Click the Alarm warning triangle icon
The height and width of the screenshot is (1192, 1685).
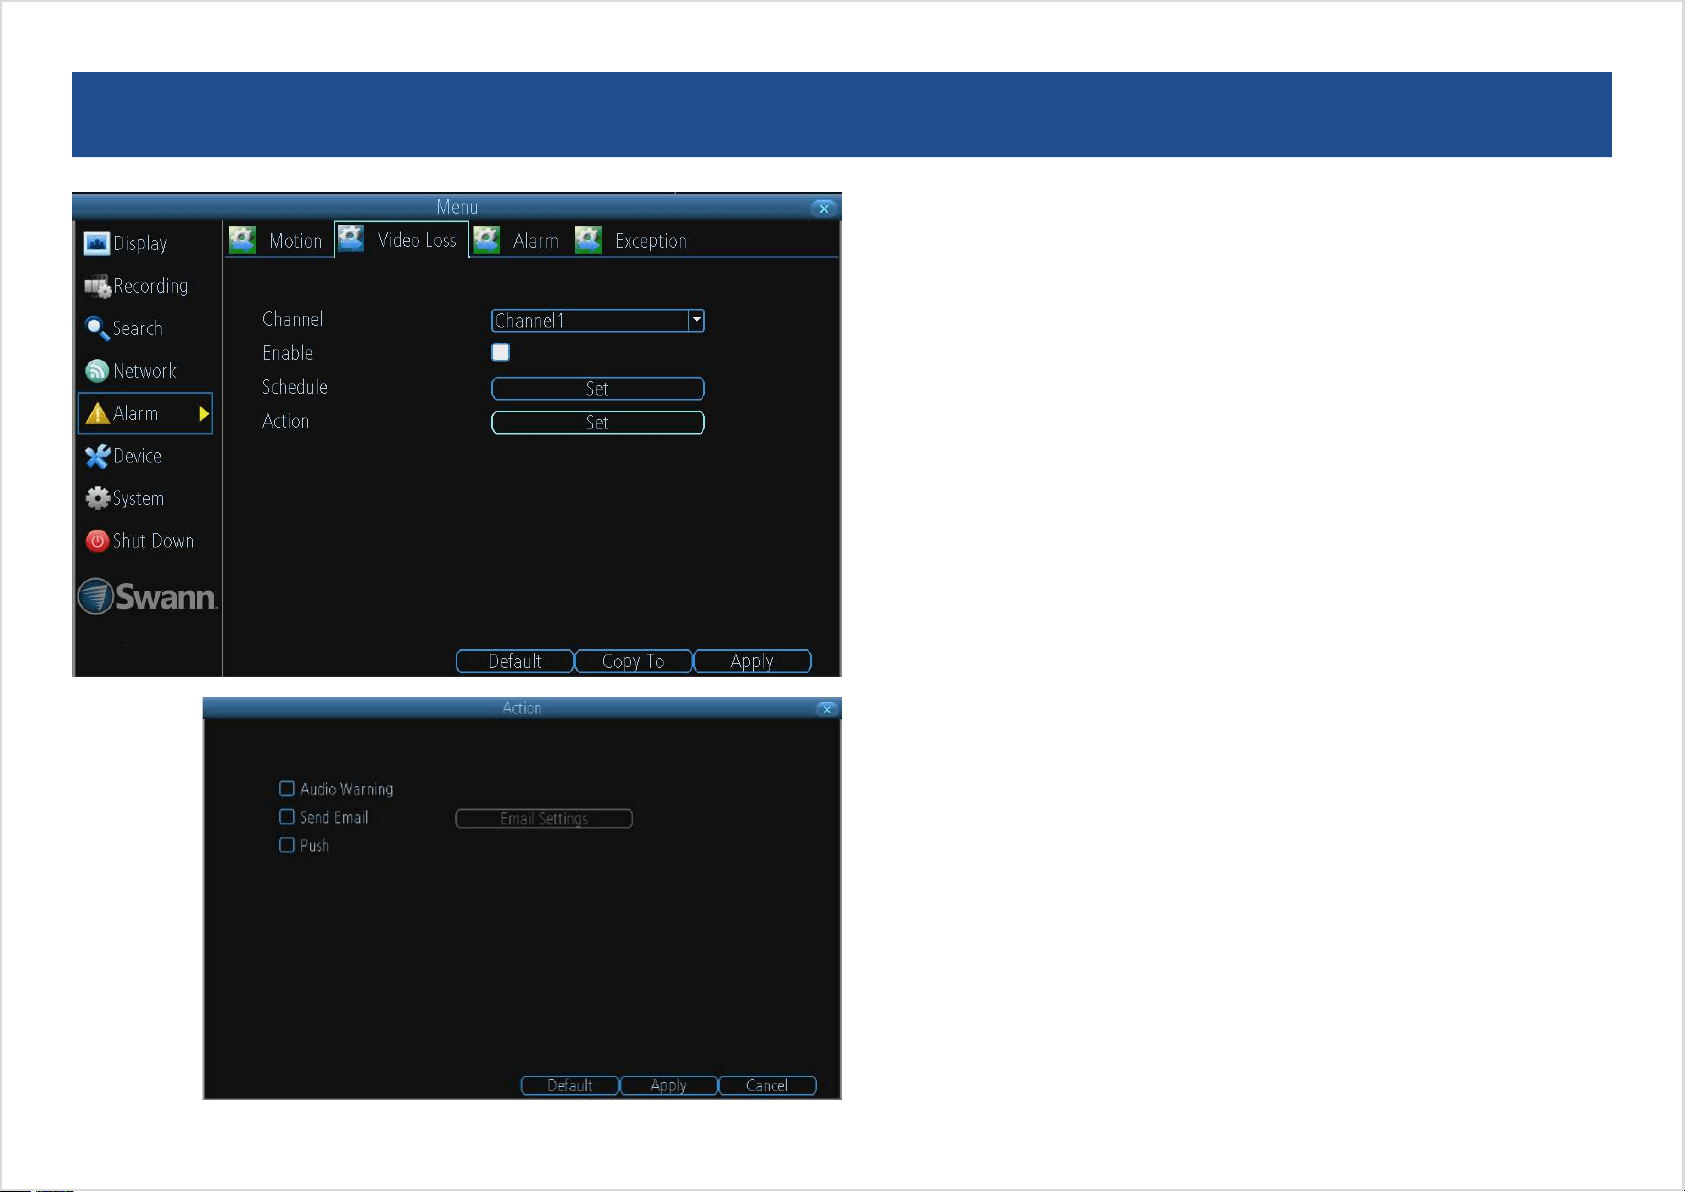97,414
